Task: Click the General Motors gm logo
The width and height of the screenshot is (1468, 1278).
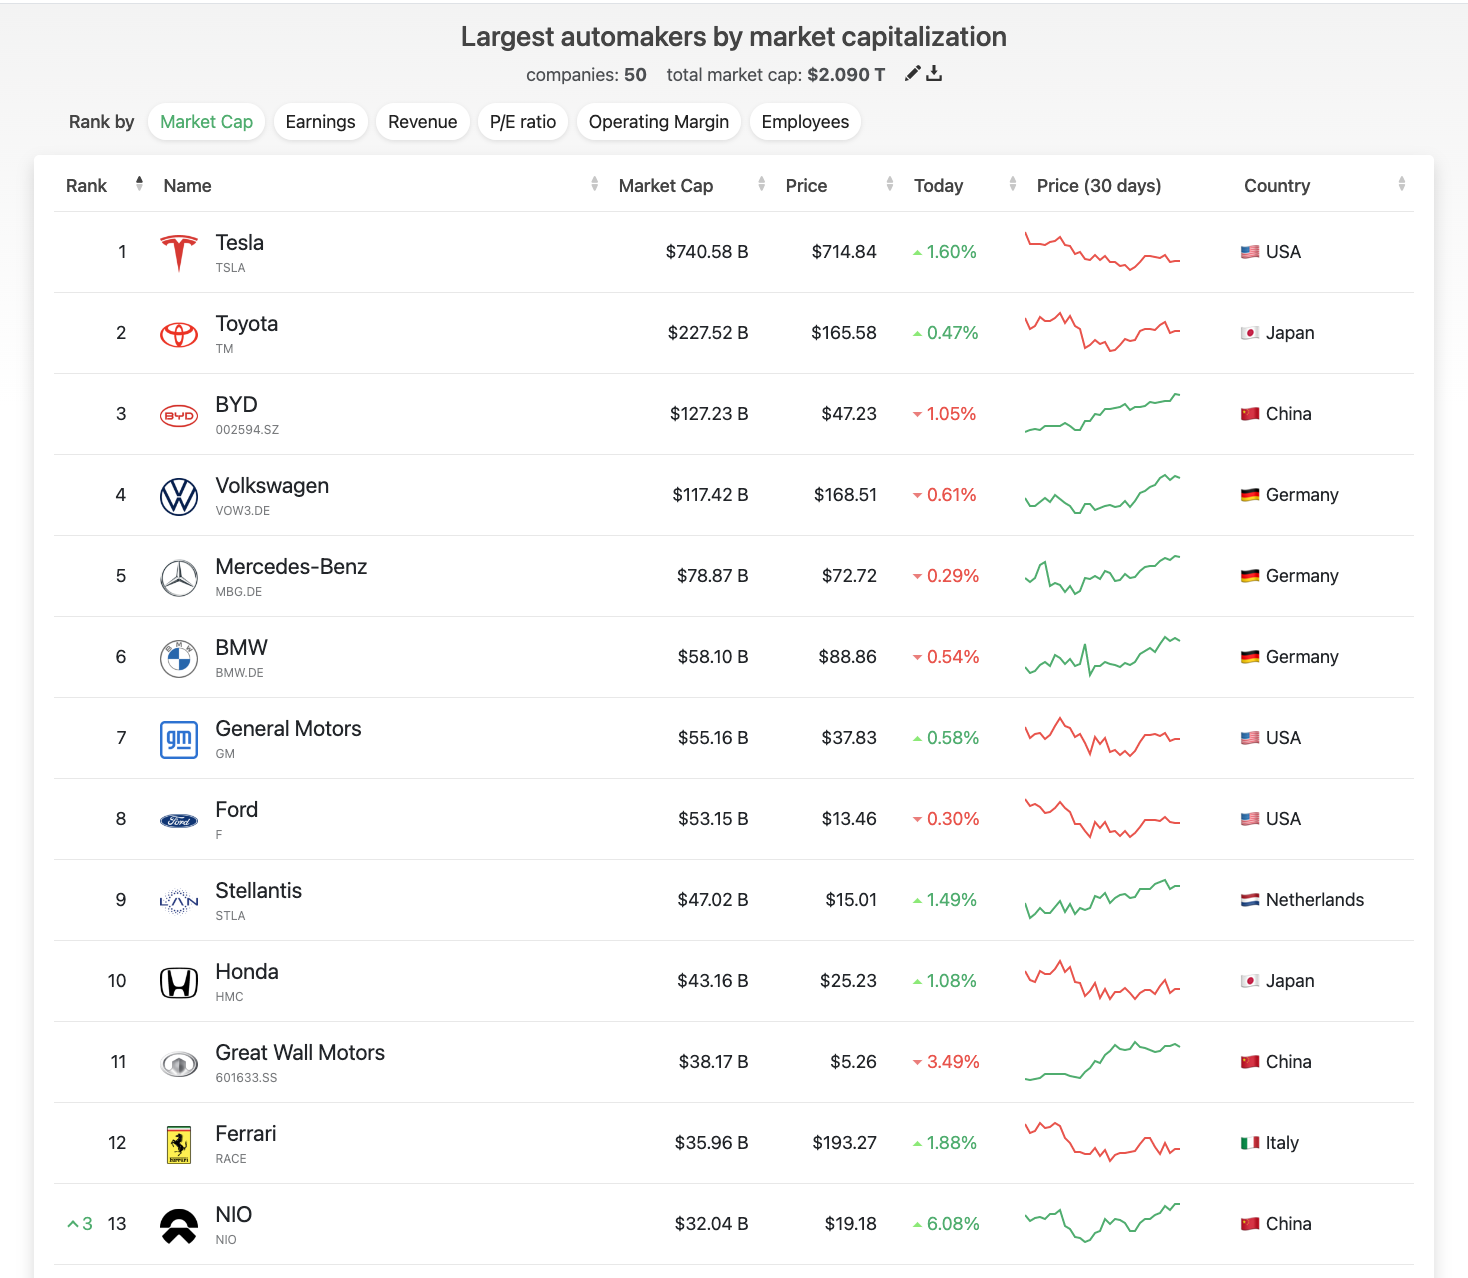Action: (179, 739)
